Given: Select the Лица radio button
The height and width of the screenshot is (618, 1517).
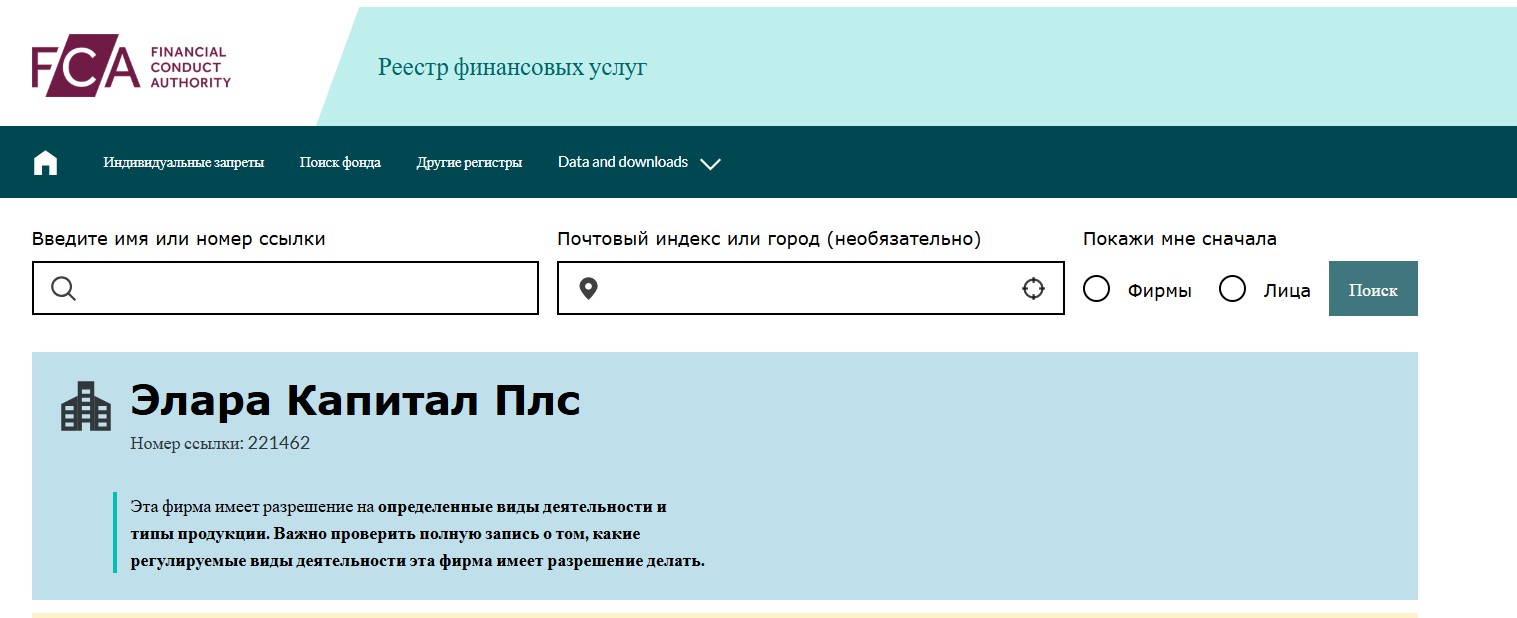Looking at the screenshot, I should click(1233, 289).
